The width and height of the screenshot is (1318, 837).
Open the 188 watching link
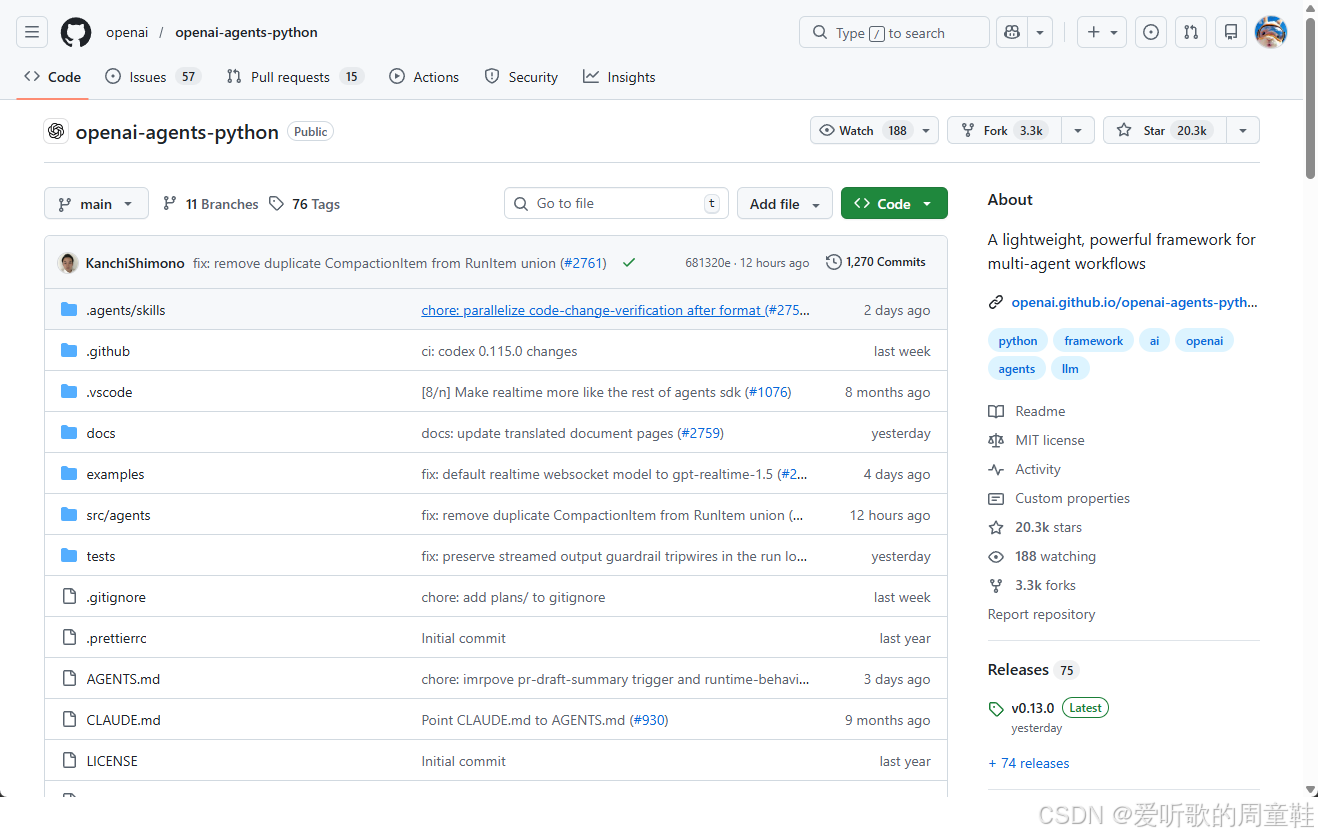[x=1042, y=556]
